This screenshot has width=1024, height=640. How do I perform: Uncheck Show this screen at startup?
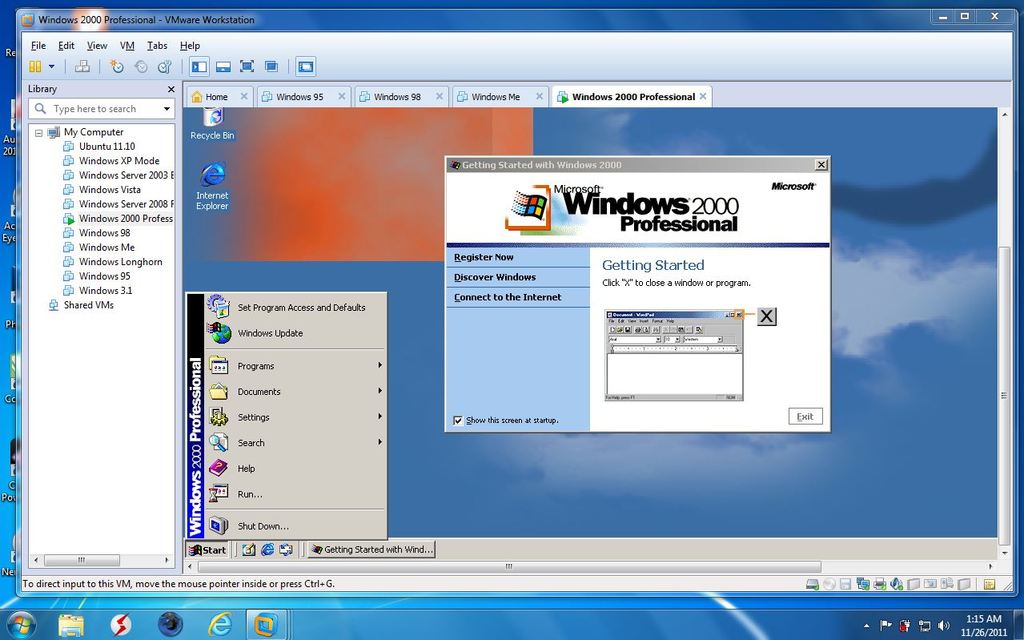(x=458, y=421)
